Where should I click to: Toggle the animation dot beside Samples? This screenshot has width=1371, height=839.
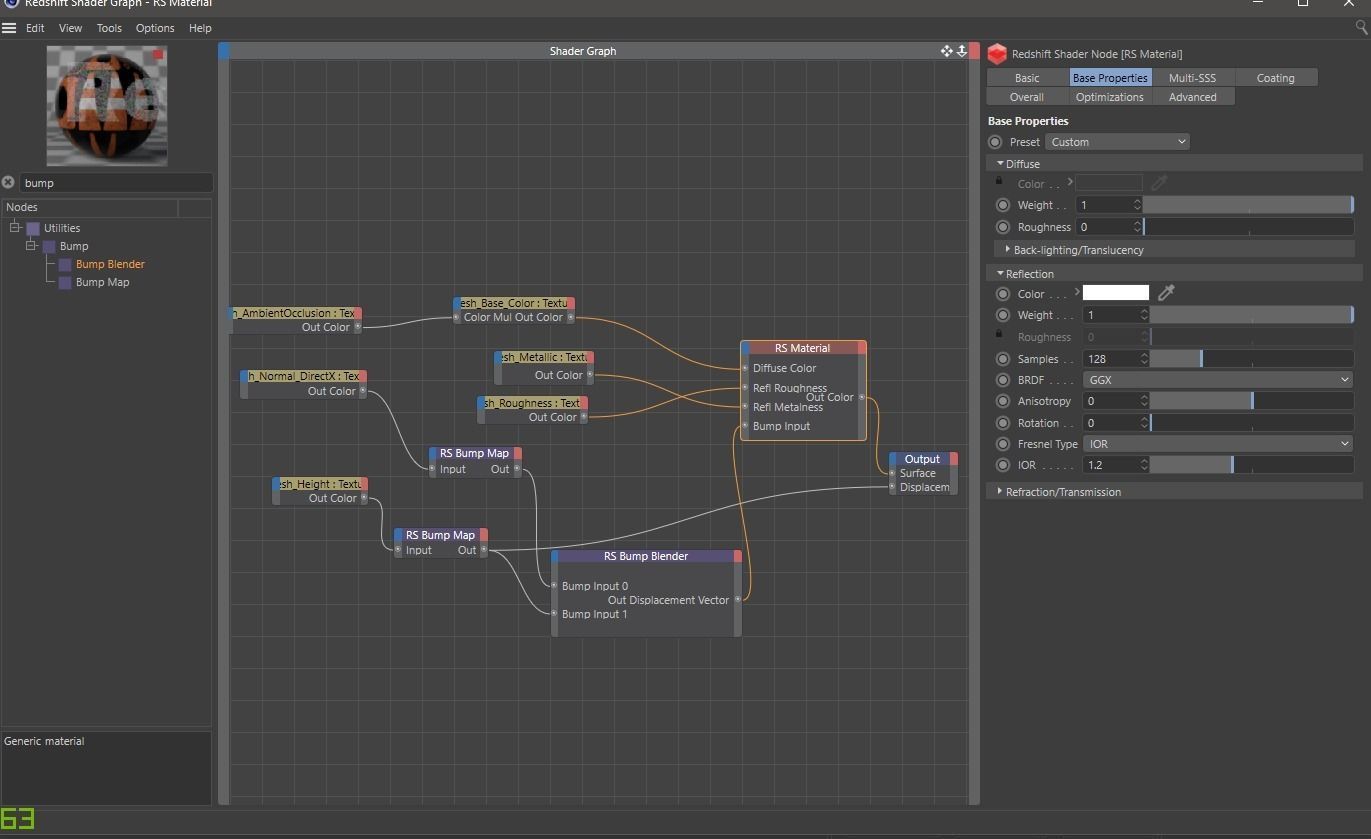[x=1003, y=359]
